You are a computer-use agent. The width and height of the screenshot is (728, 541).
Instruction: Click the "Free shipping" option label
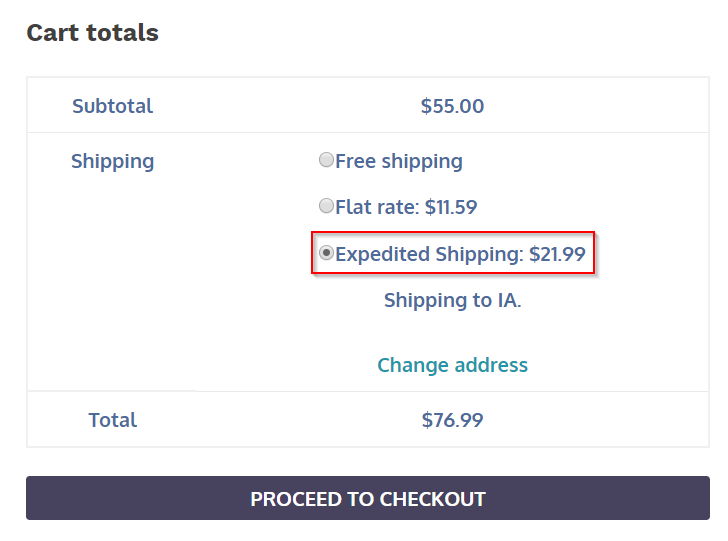(x=399, y=161)
